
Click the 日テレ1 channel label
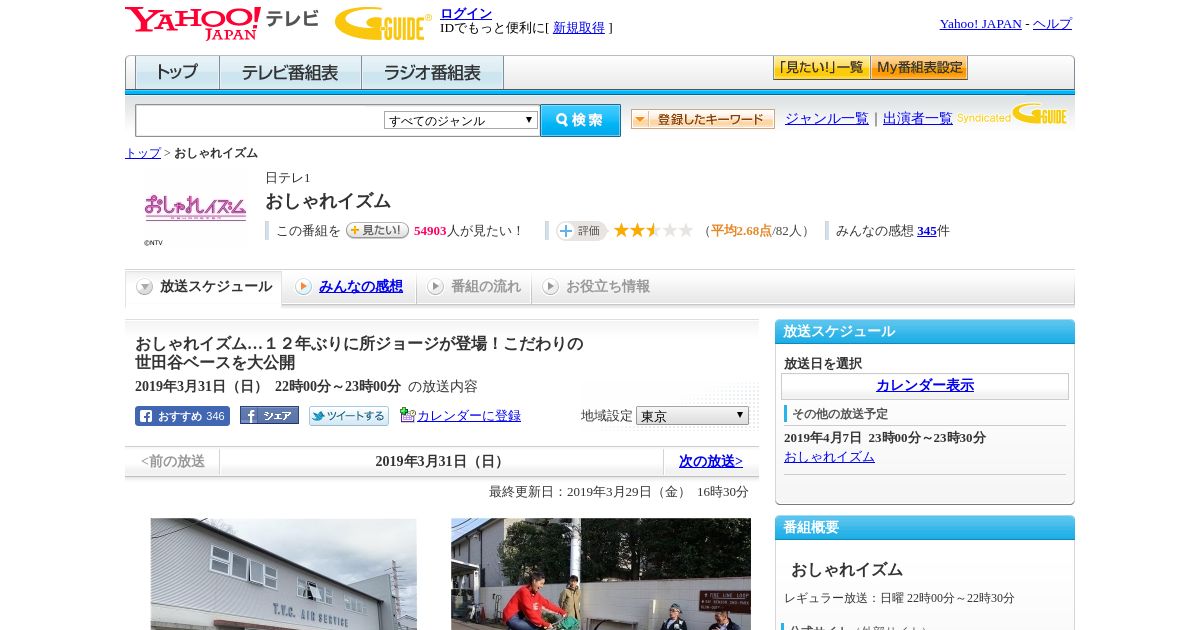[x=288, y=178]
